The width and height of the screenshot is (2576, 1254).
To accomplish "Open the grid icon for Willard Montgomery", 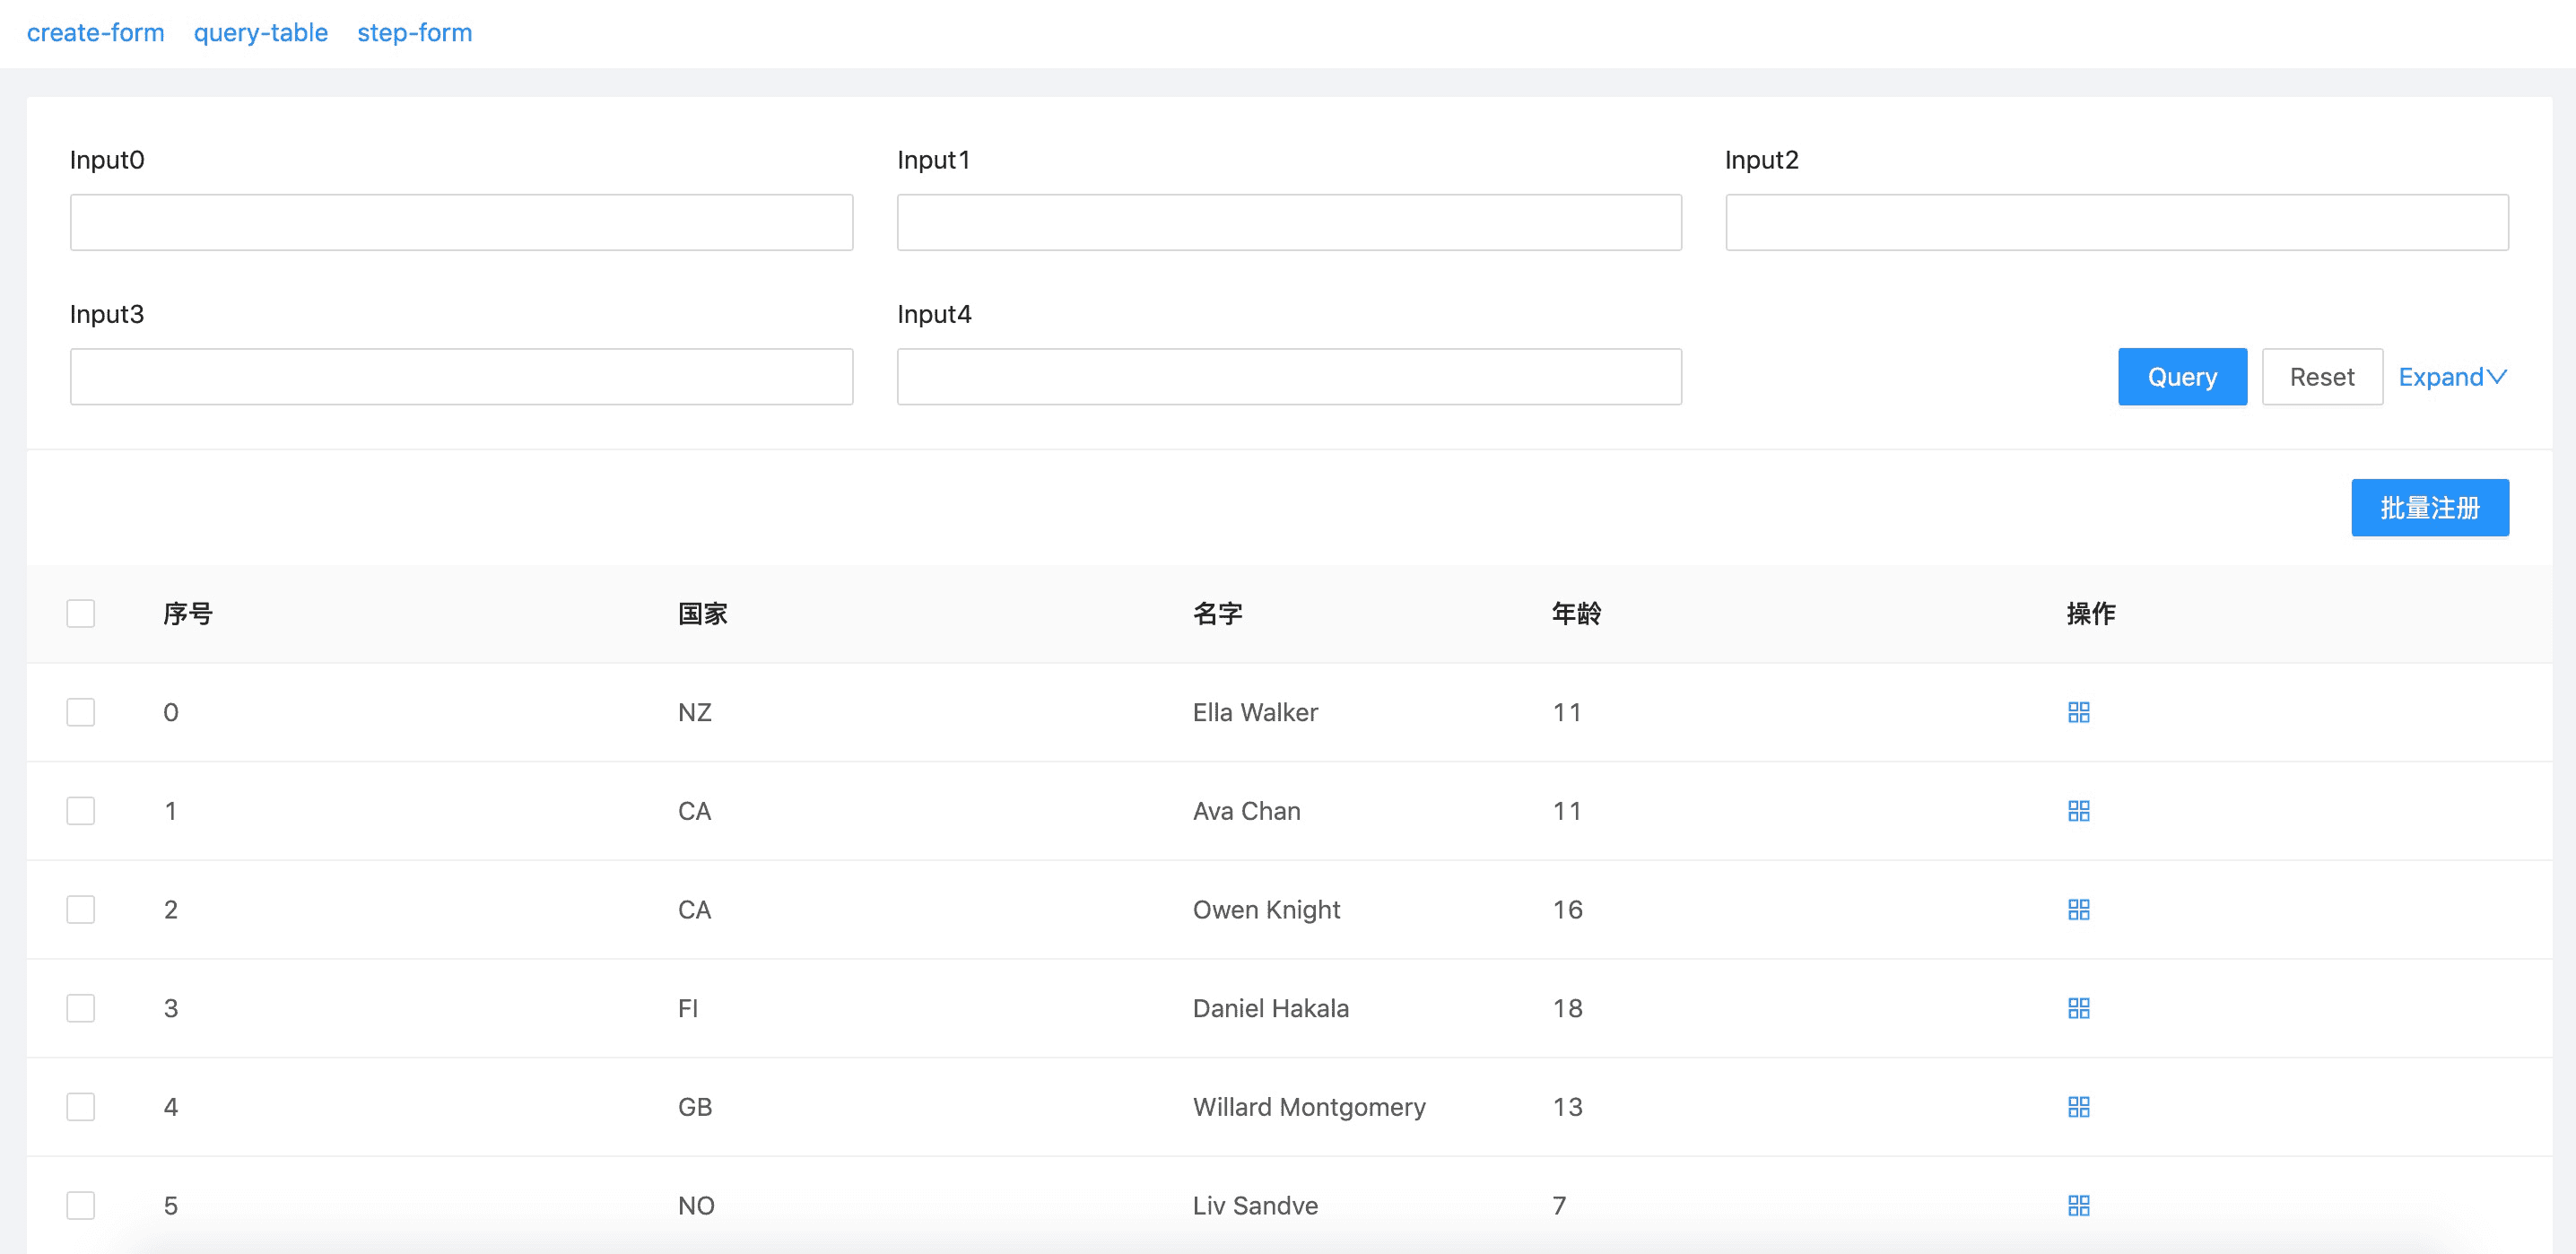I will pos(2078,1107).
